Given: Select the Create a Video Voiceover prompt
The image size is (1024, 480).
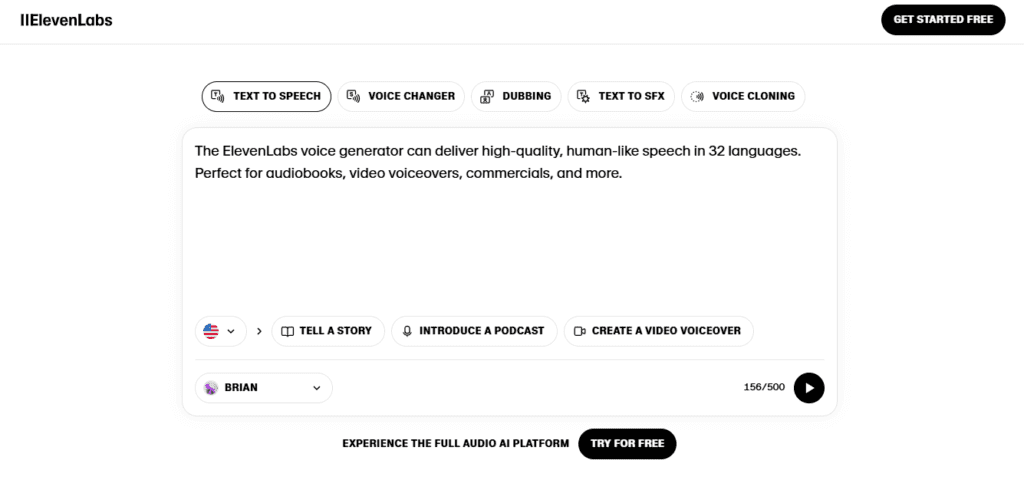Looking at the screenshot, I should [x=658, y=331].
